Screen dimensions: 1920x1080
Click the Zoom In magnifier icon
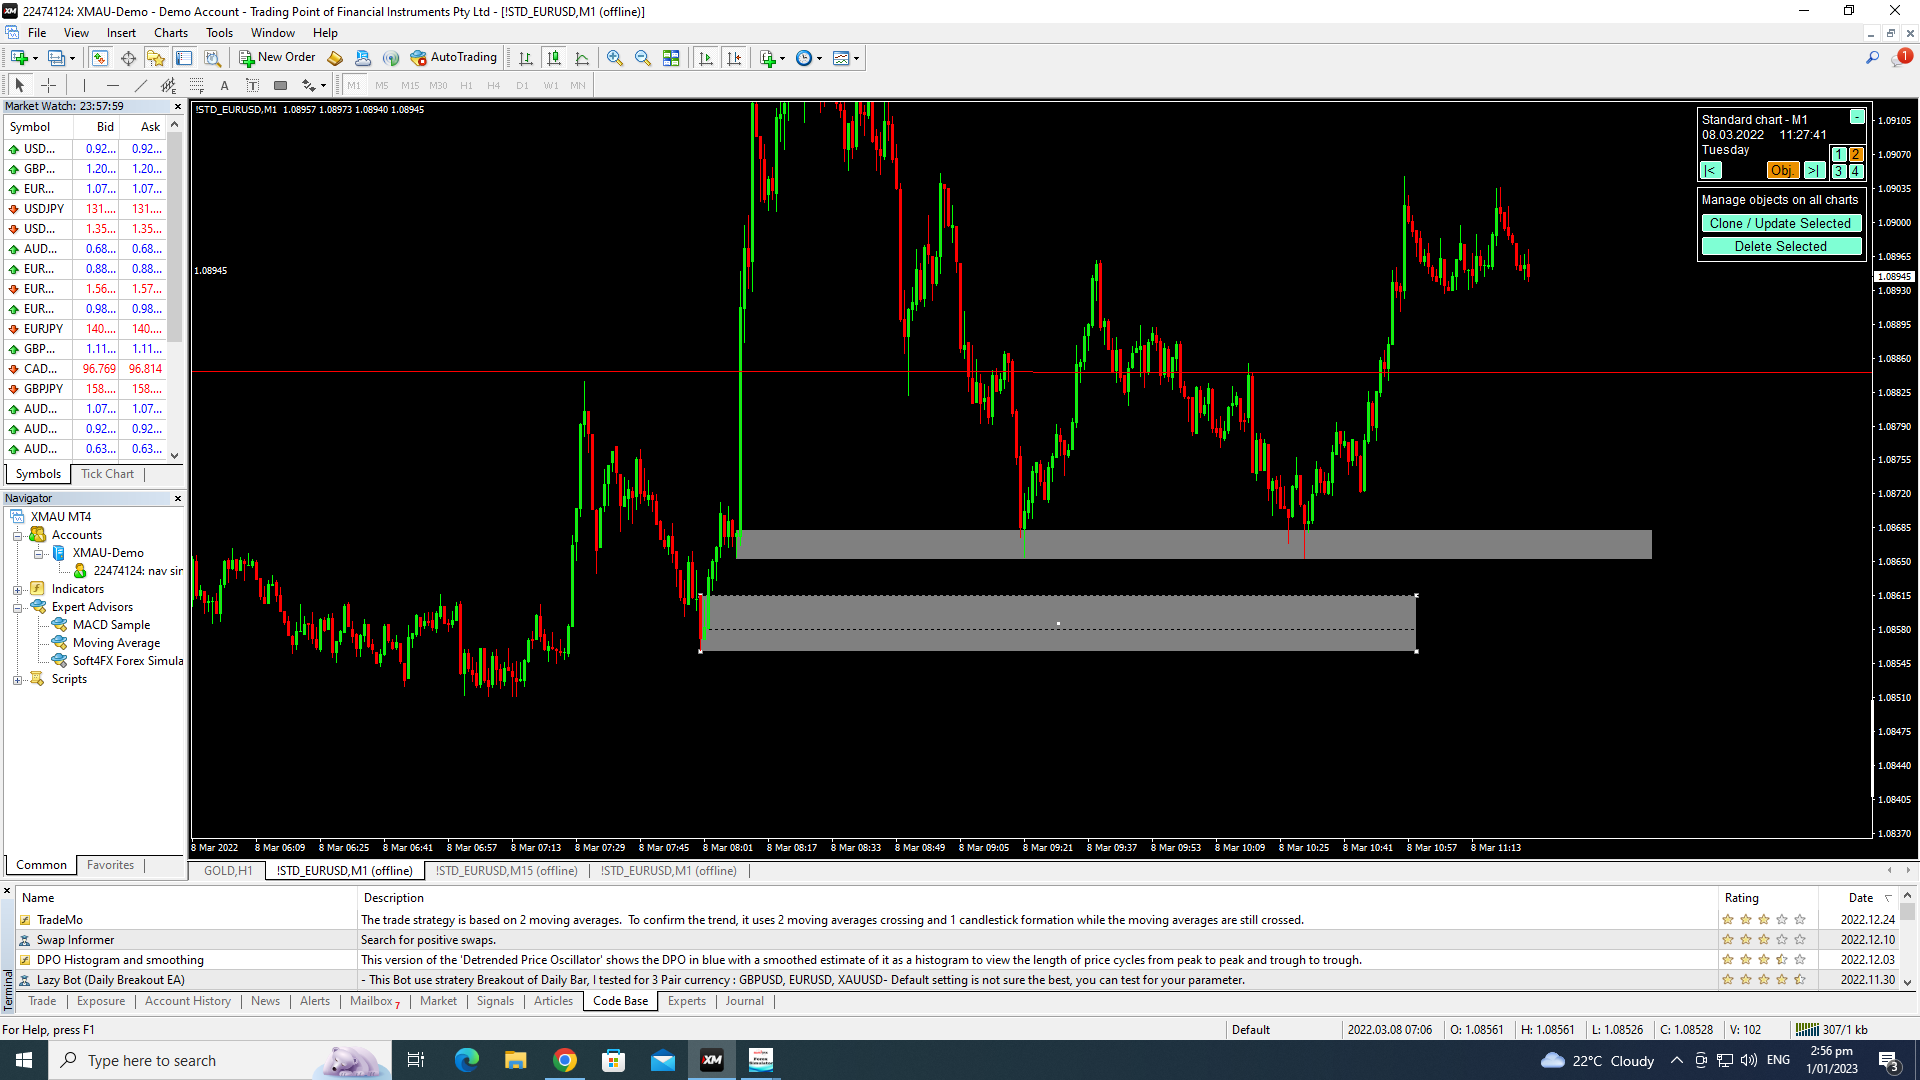point(615,58)
